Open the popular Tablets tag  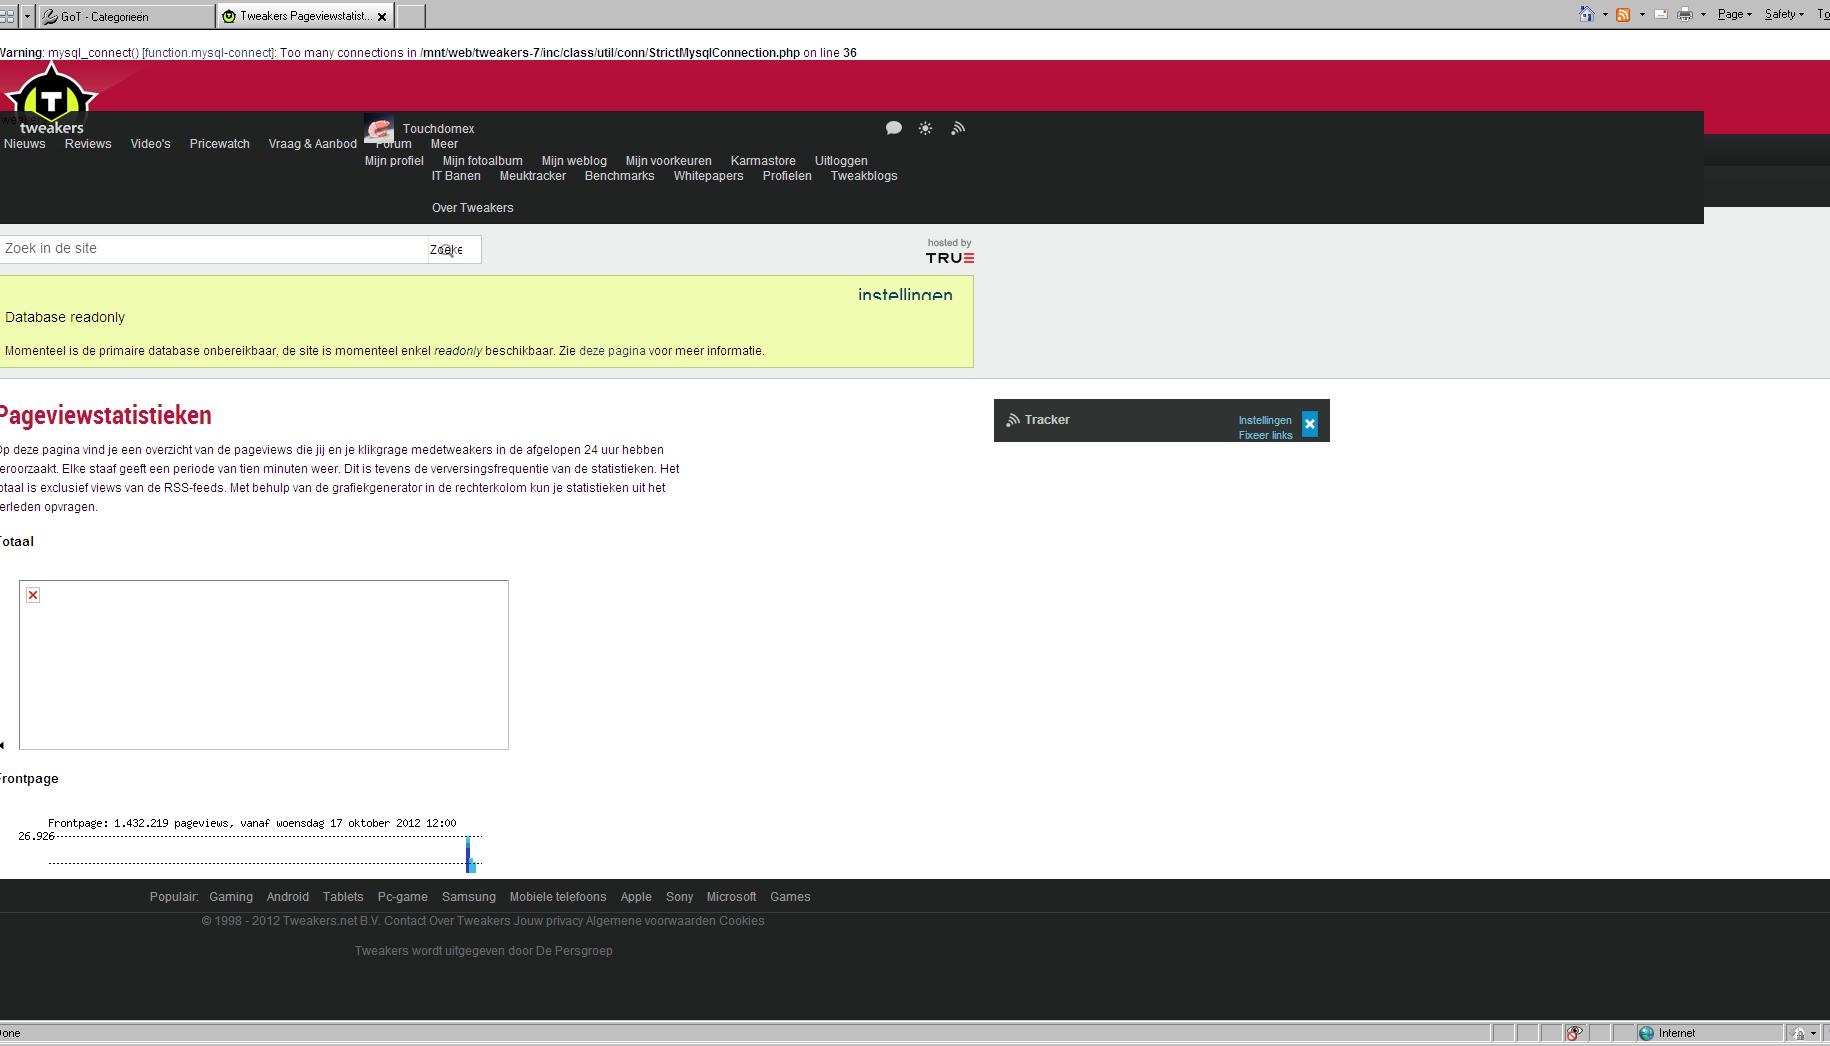pyautogui.click(x=343, y=897)
